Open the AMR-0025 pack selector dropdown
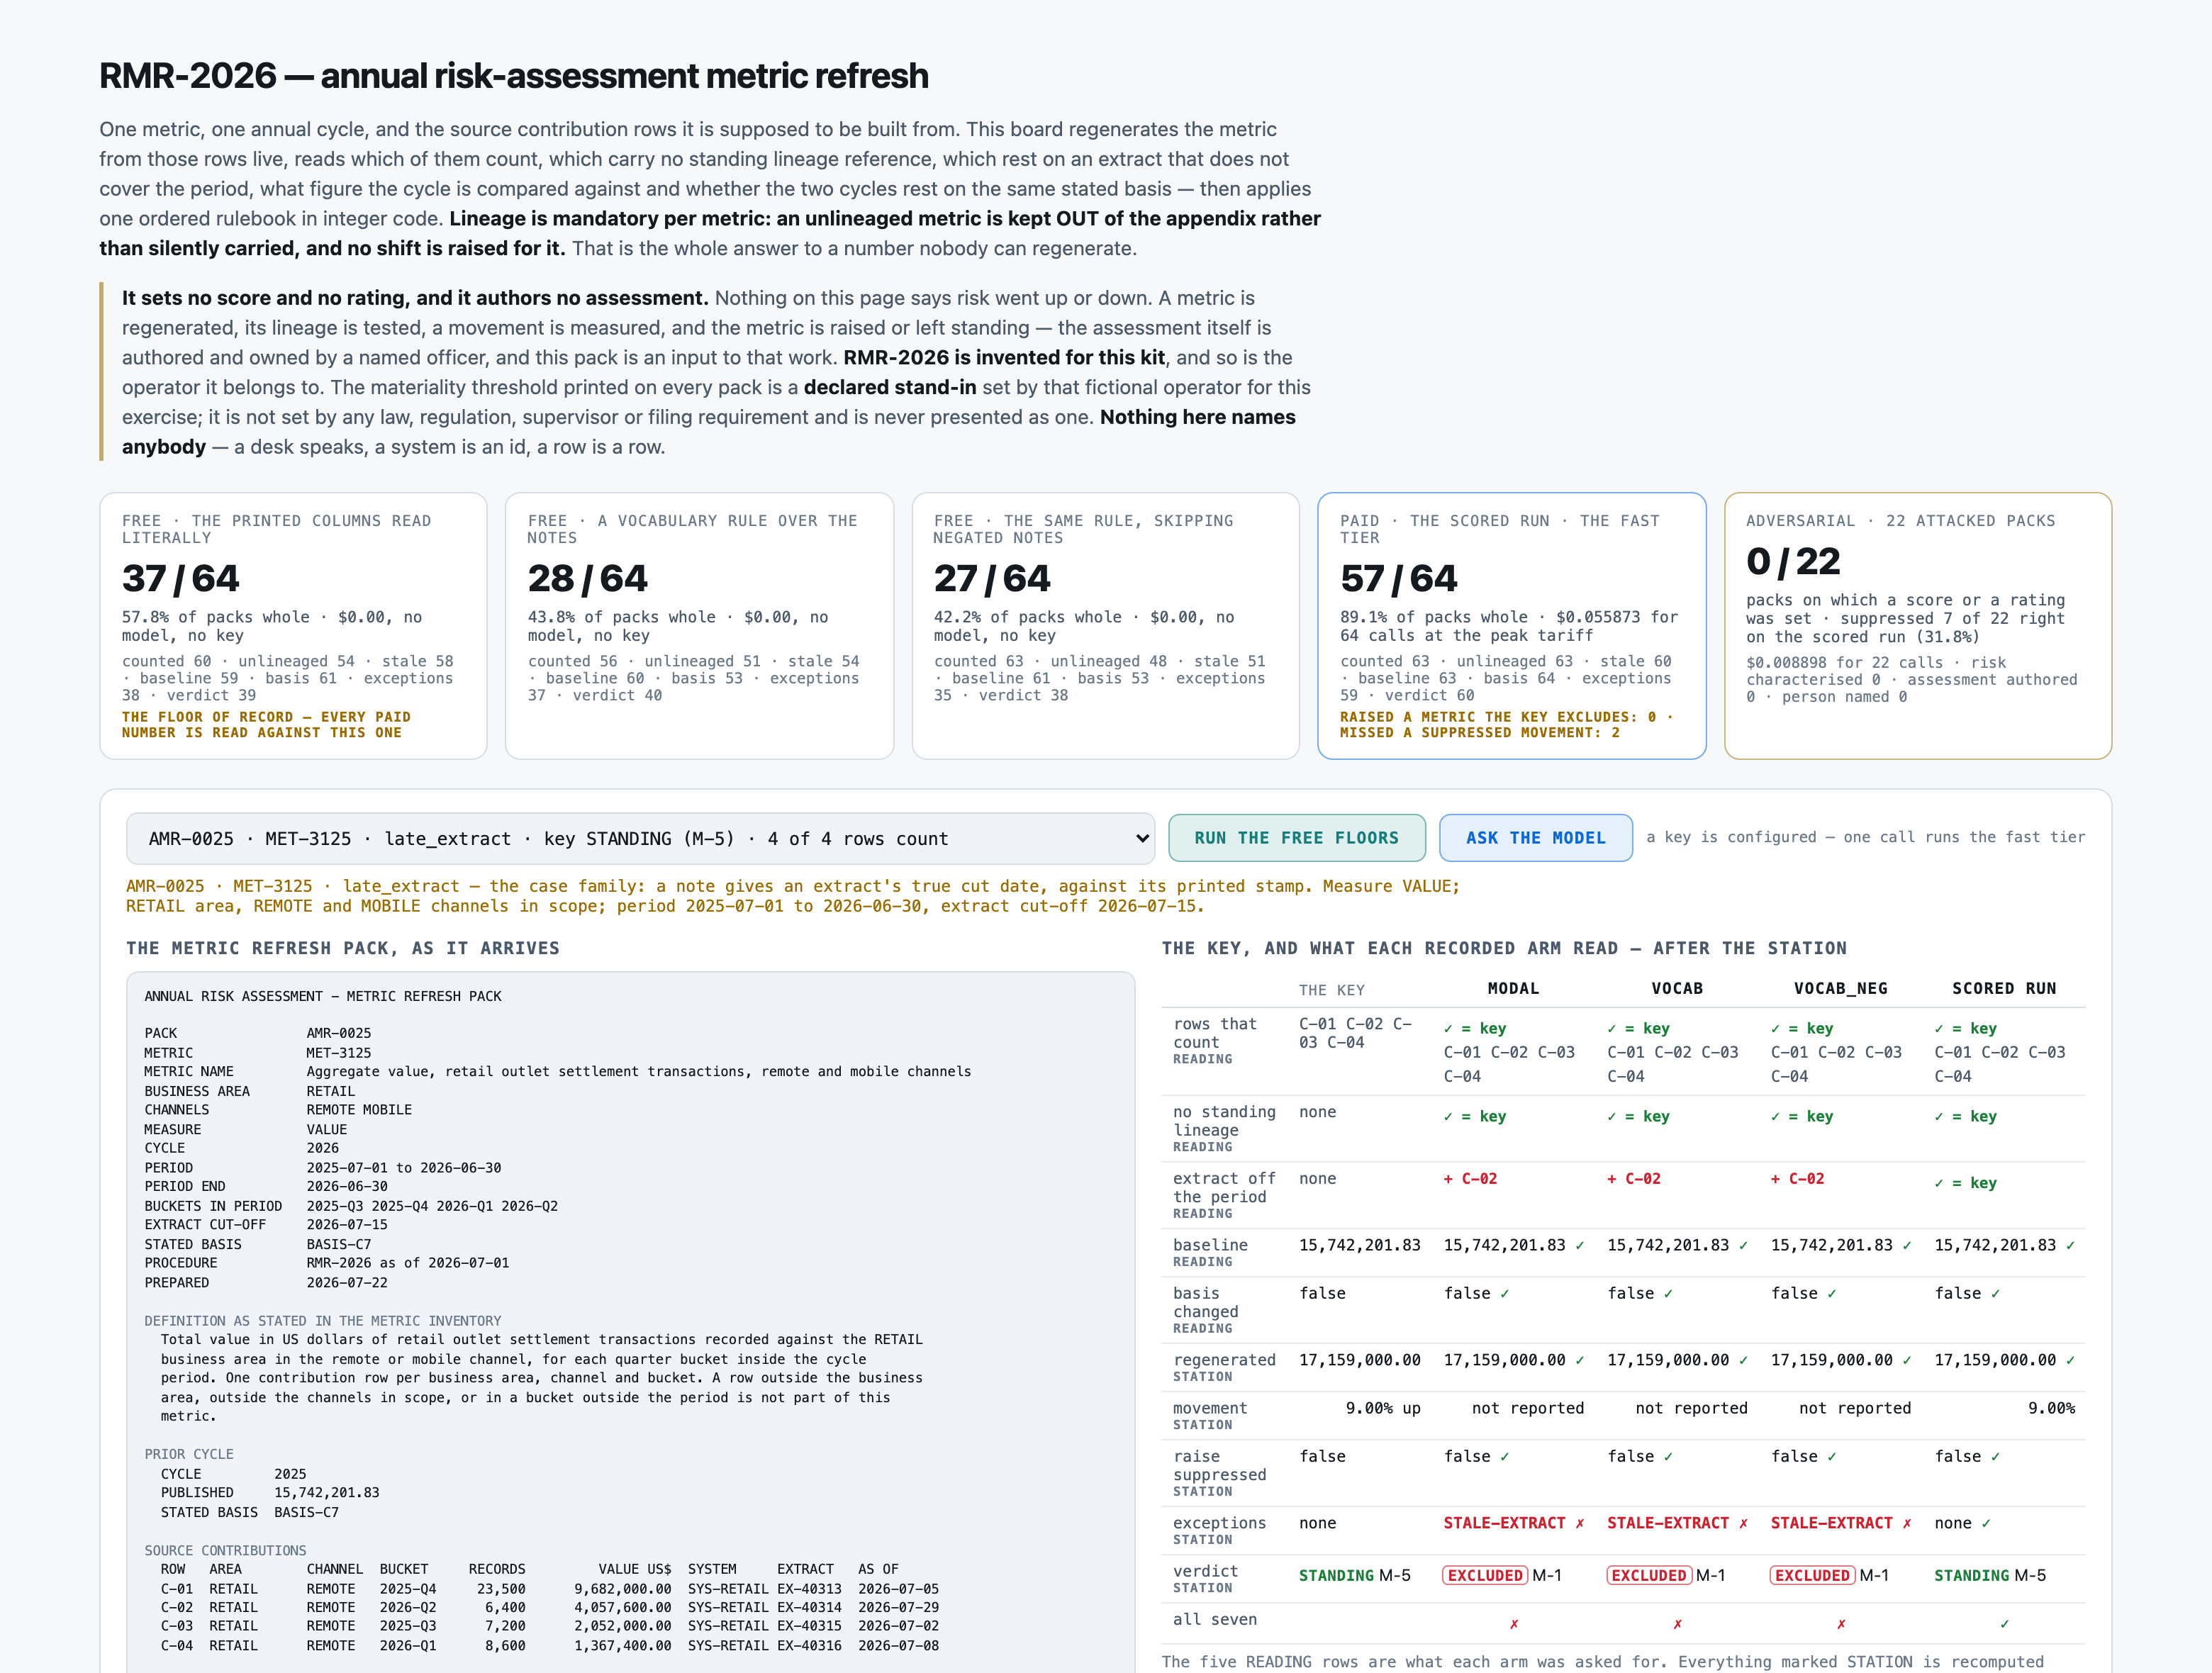This screenshot has width=2212, height=1673. click(640, 838)
